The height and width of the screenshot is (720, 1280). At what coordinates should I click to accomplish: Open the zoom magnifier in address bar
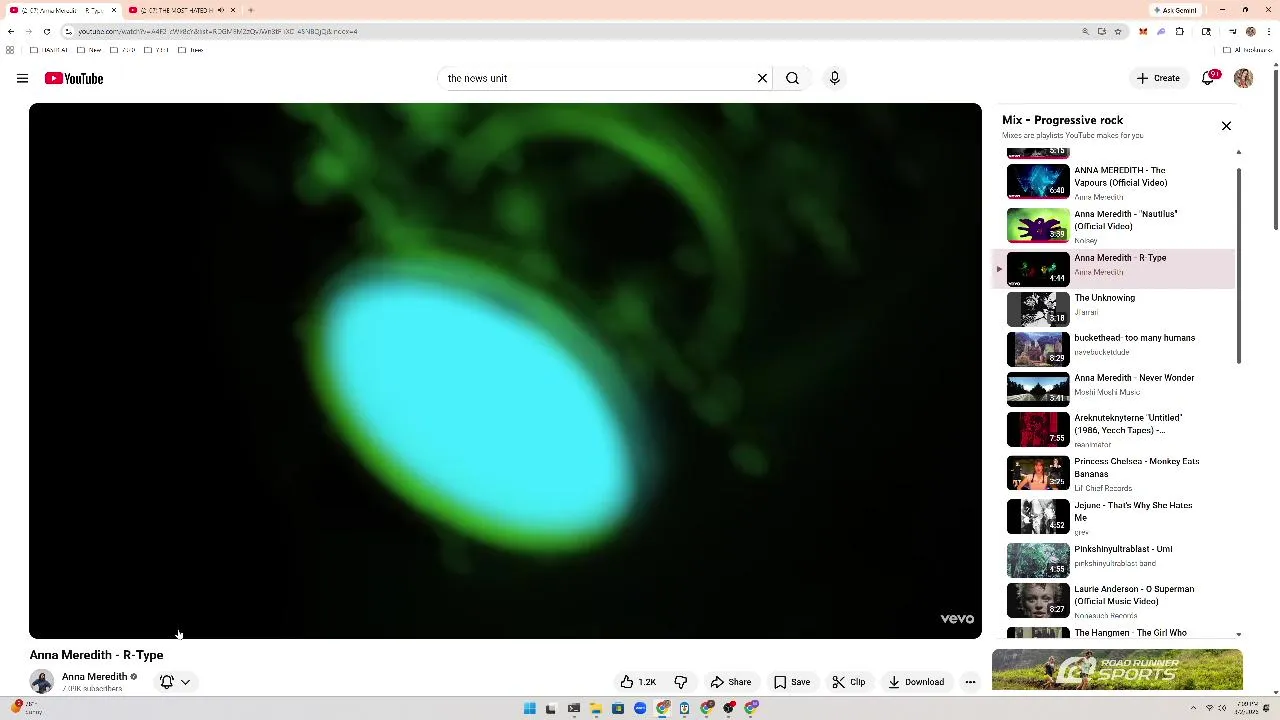[1085, 31]
